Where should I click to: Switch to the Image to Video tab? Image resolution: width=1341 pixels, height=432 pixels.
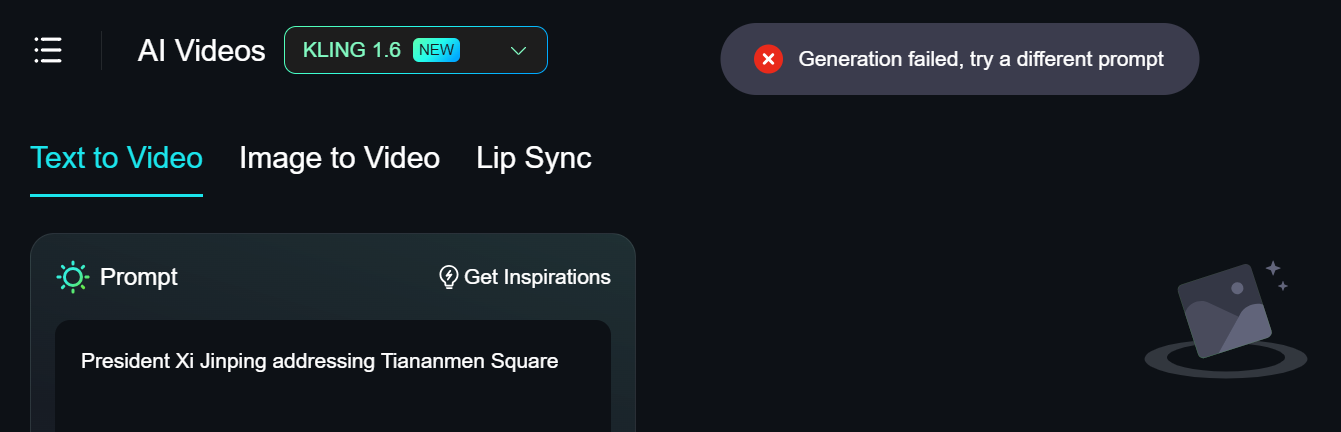(x=339, y=158)
